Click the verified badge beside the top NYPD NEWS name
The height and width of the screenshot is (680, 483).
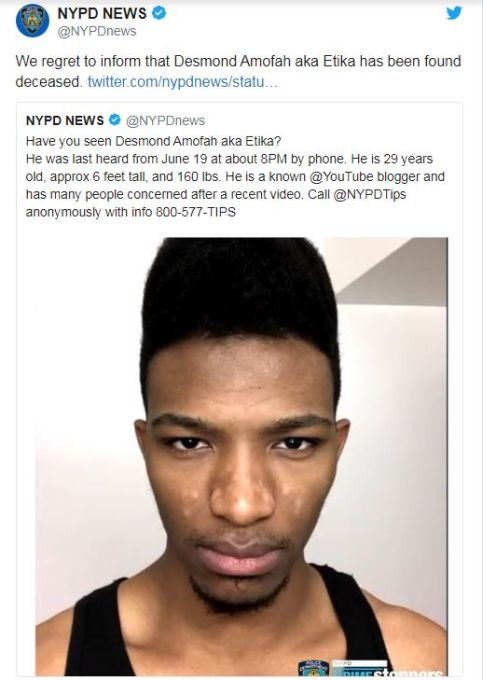[x=159, y=13]
